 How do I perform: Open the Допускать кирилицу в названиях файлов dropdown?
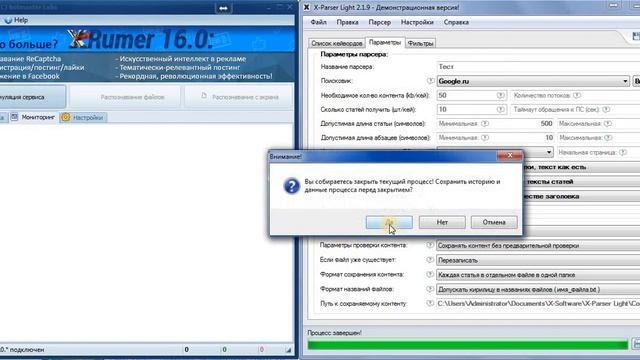[538, 289]
